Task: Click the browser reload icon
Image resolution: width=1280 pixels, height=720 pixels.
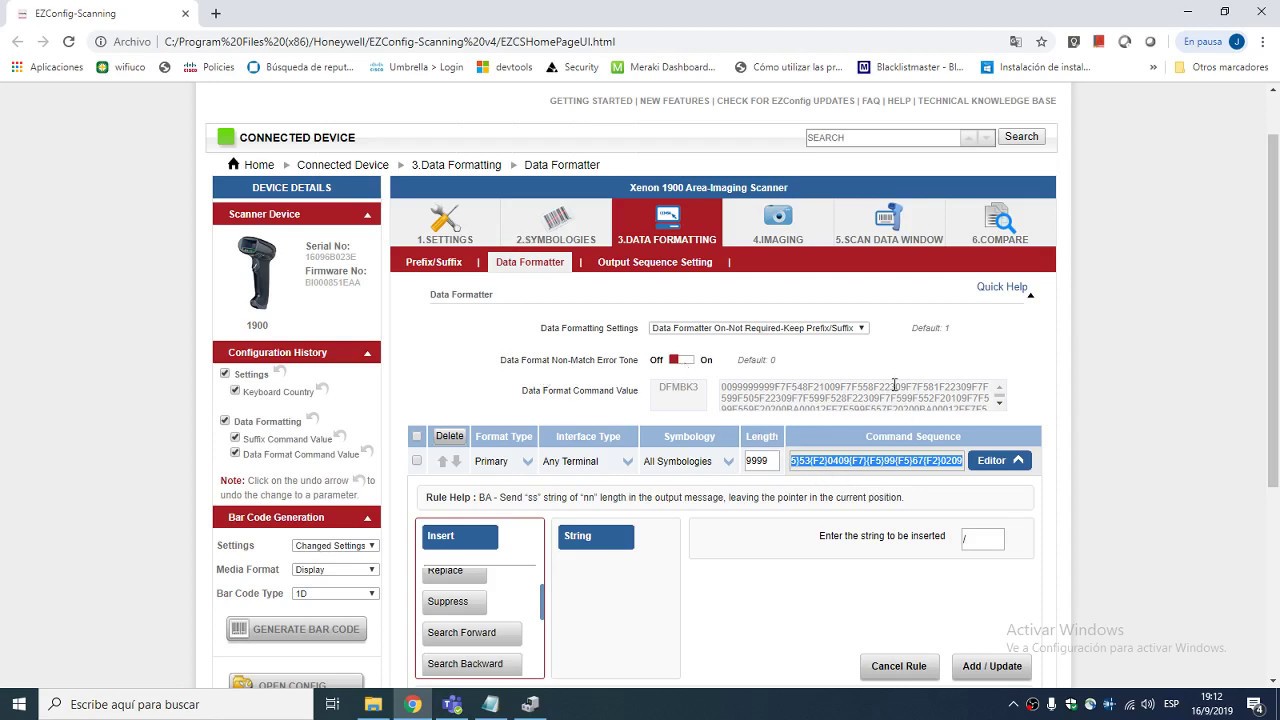Action: tap(68, 41)
